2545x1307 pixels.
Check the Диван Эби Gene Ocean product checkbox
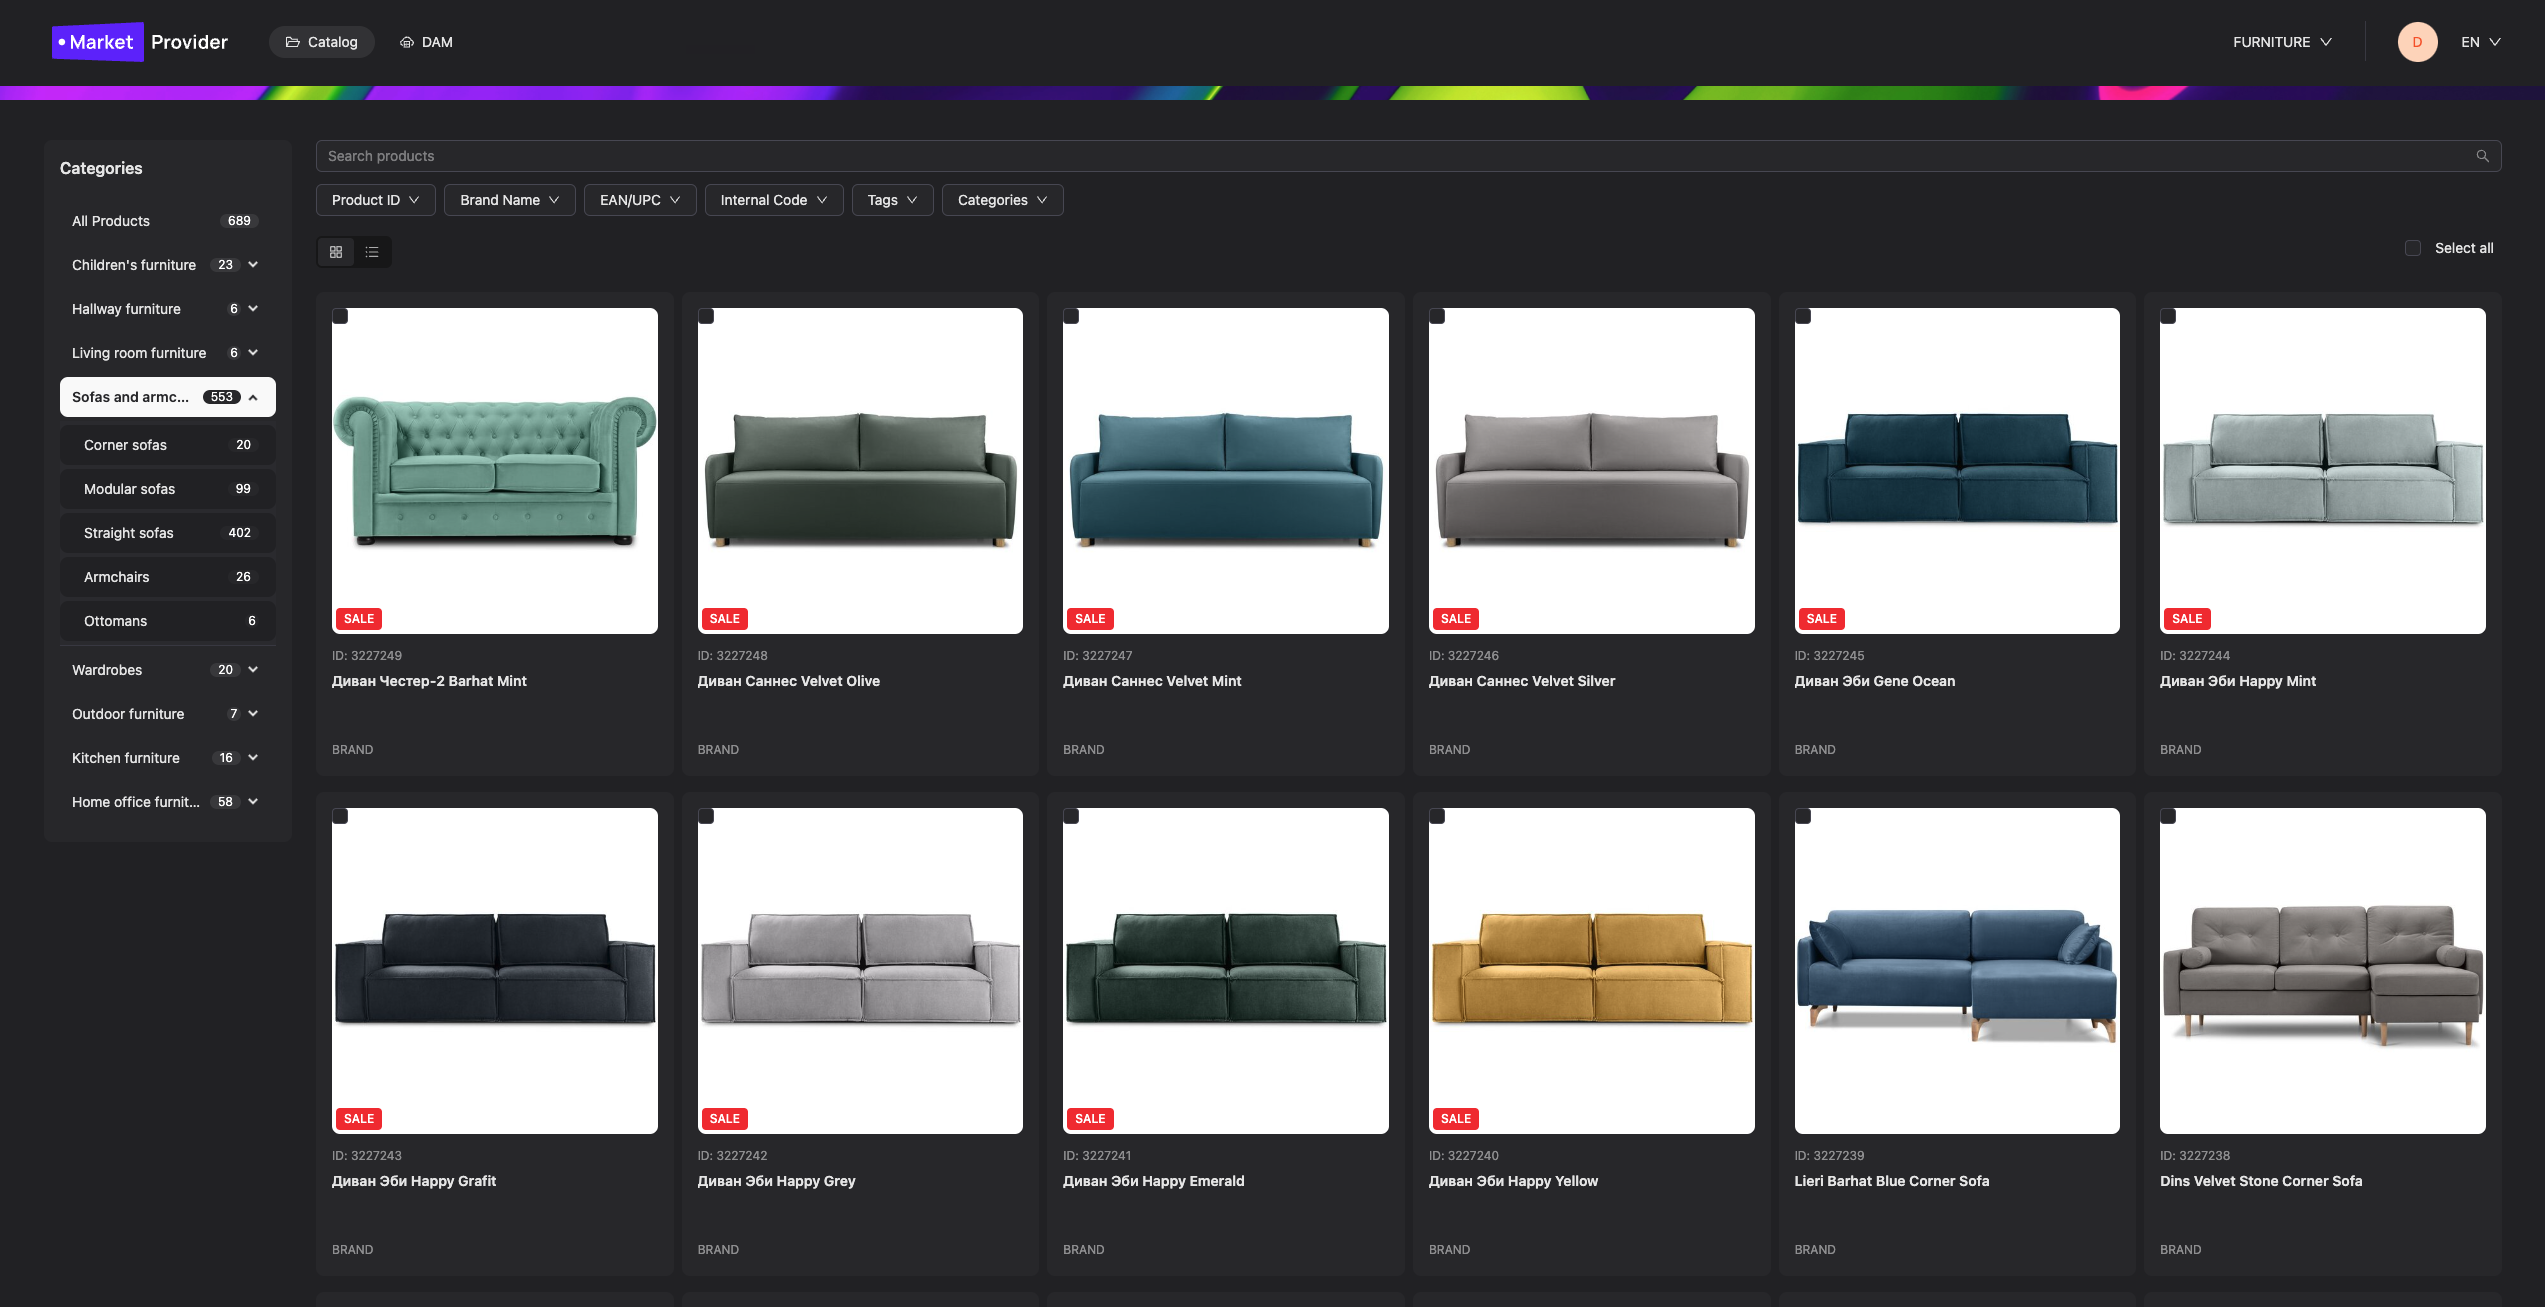pos(1803,317)
